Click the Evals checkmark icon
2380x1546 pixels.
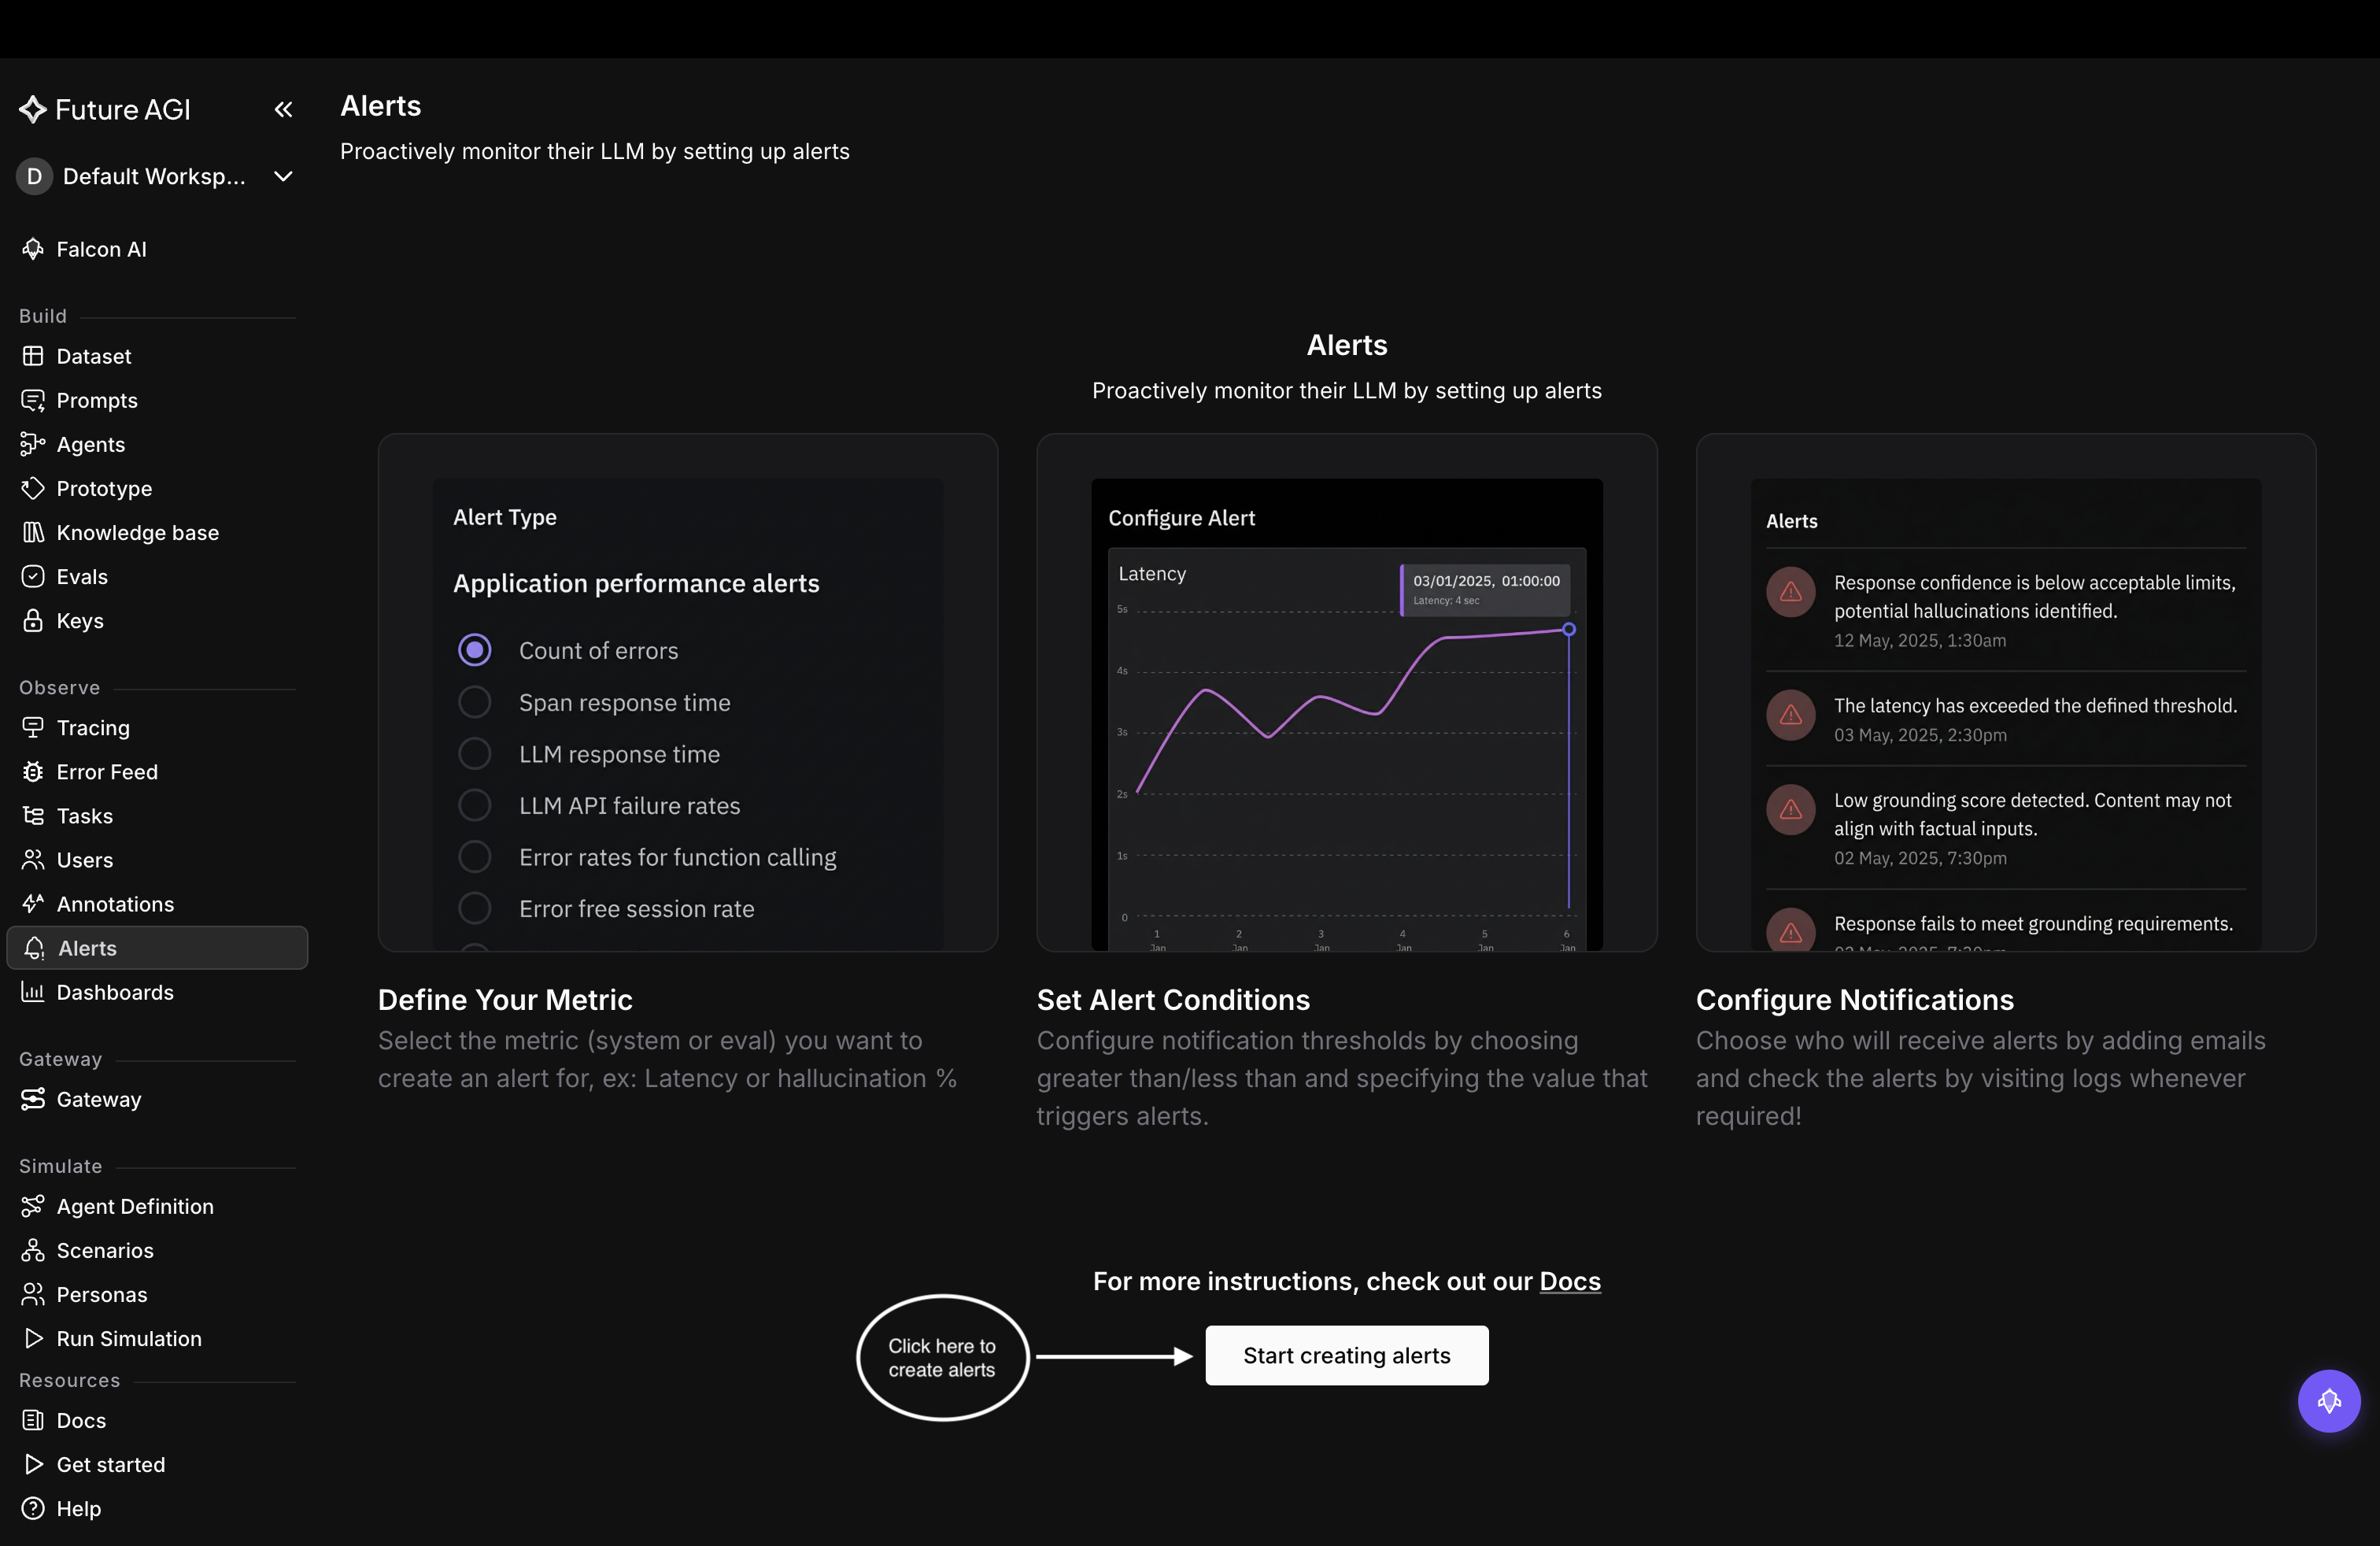coord(33,576)
